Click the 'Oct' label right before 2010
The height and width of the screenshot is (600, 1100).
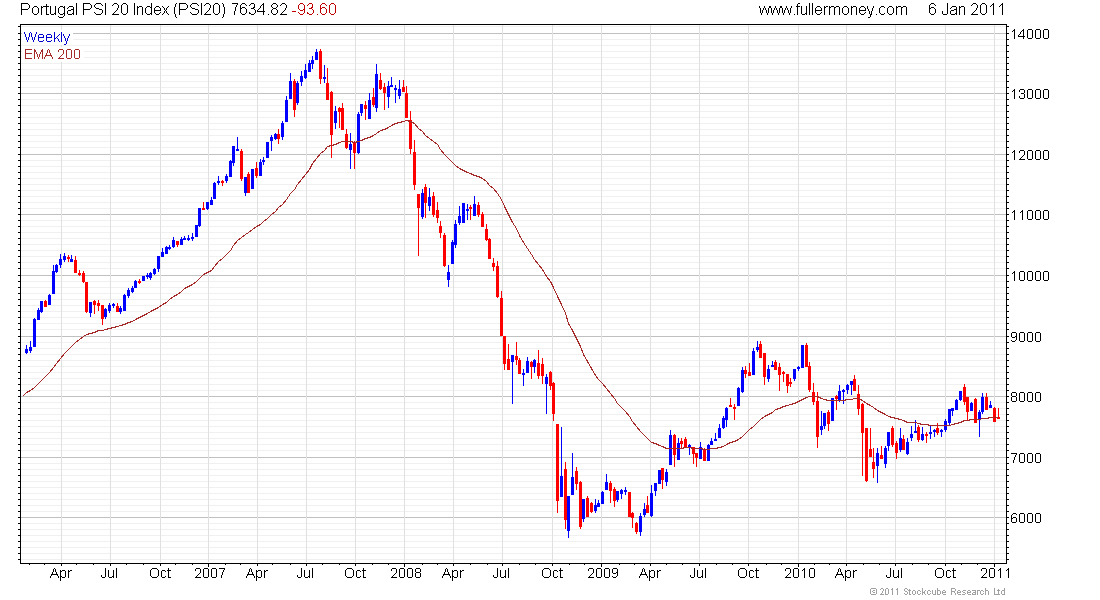(748, 573)
